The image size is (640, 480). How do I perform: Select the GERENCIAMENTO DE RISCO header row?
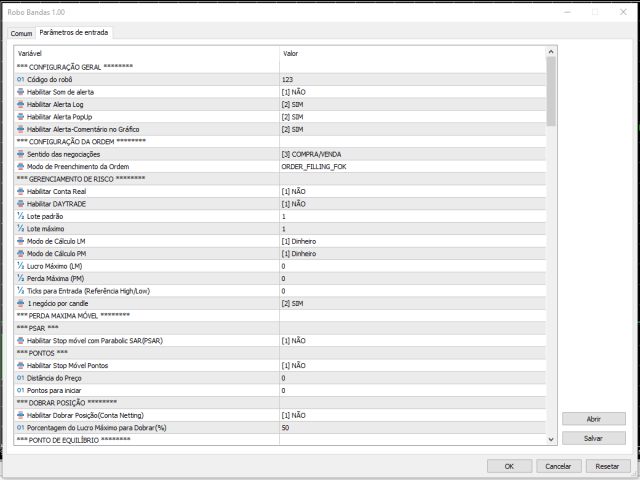[x=280, y=179]
